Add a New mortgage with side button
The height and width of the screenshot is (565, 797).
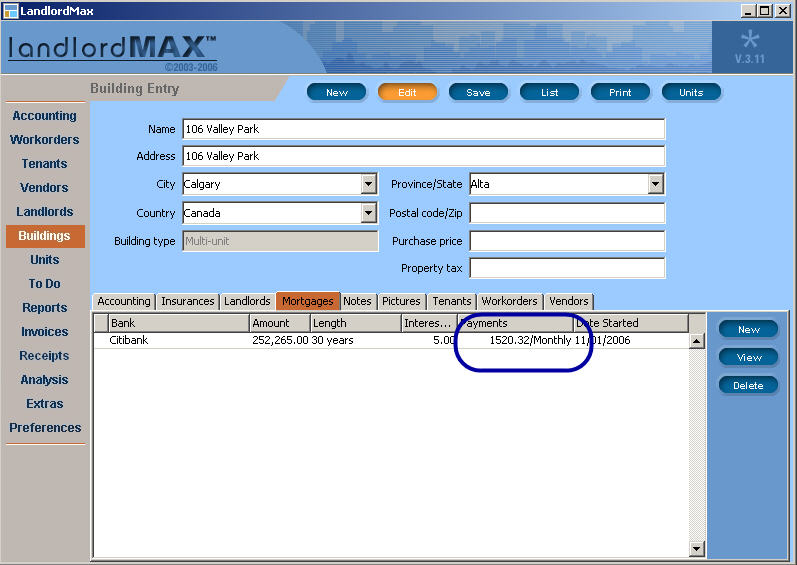click(x=748, y=329)
